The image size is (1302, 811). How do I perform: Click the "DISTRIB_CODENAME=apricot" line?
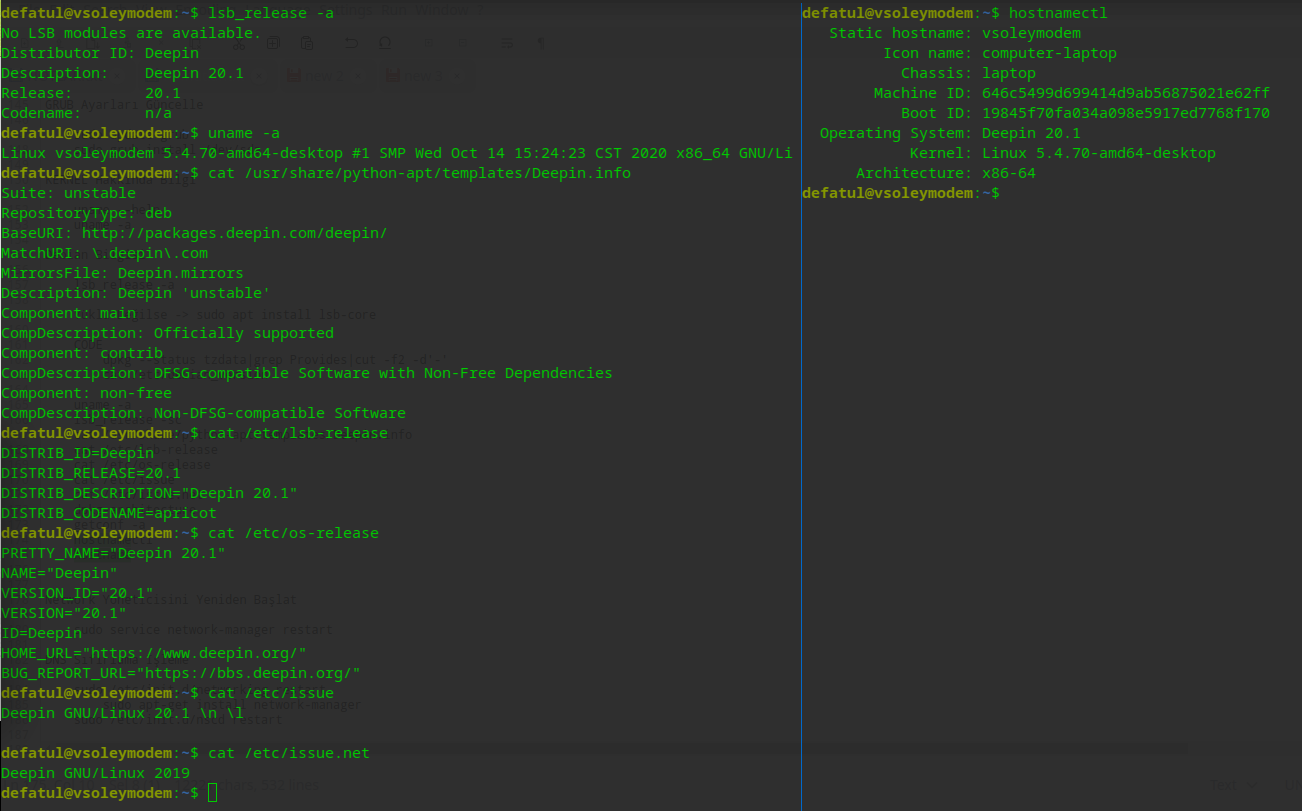[109, 513]
